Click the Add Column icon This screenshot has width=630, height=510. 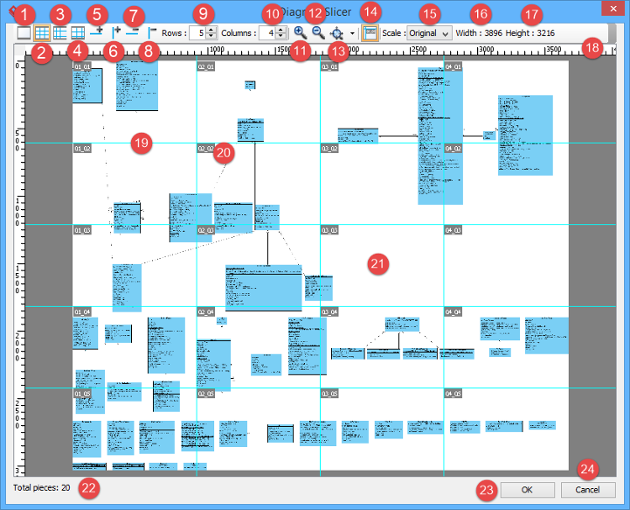[116, 32]
